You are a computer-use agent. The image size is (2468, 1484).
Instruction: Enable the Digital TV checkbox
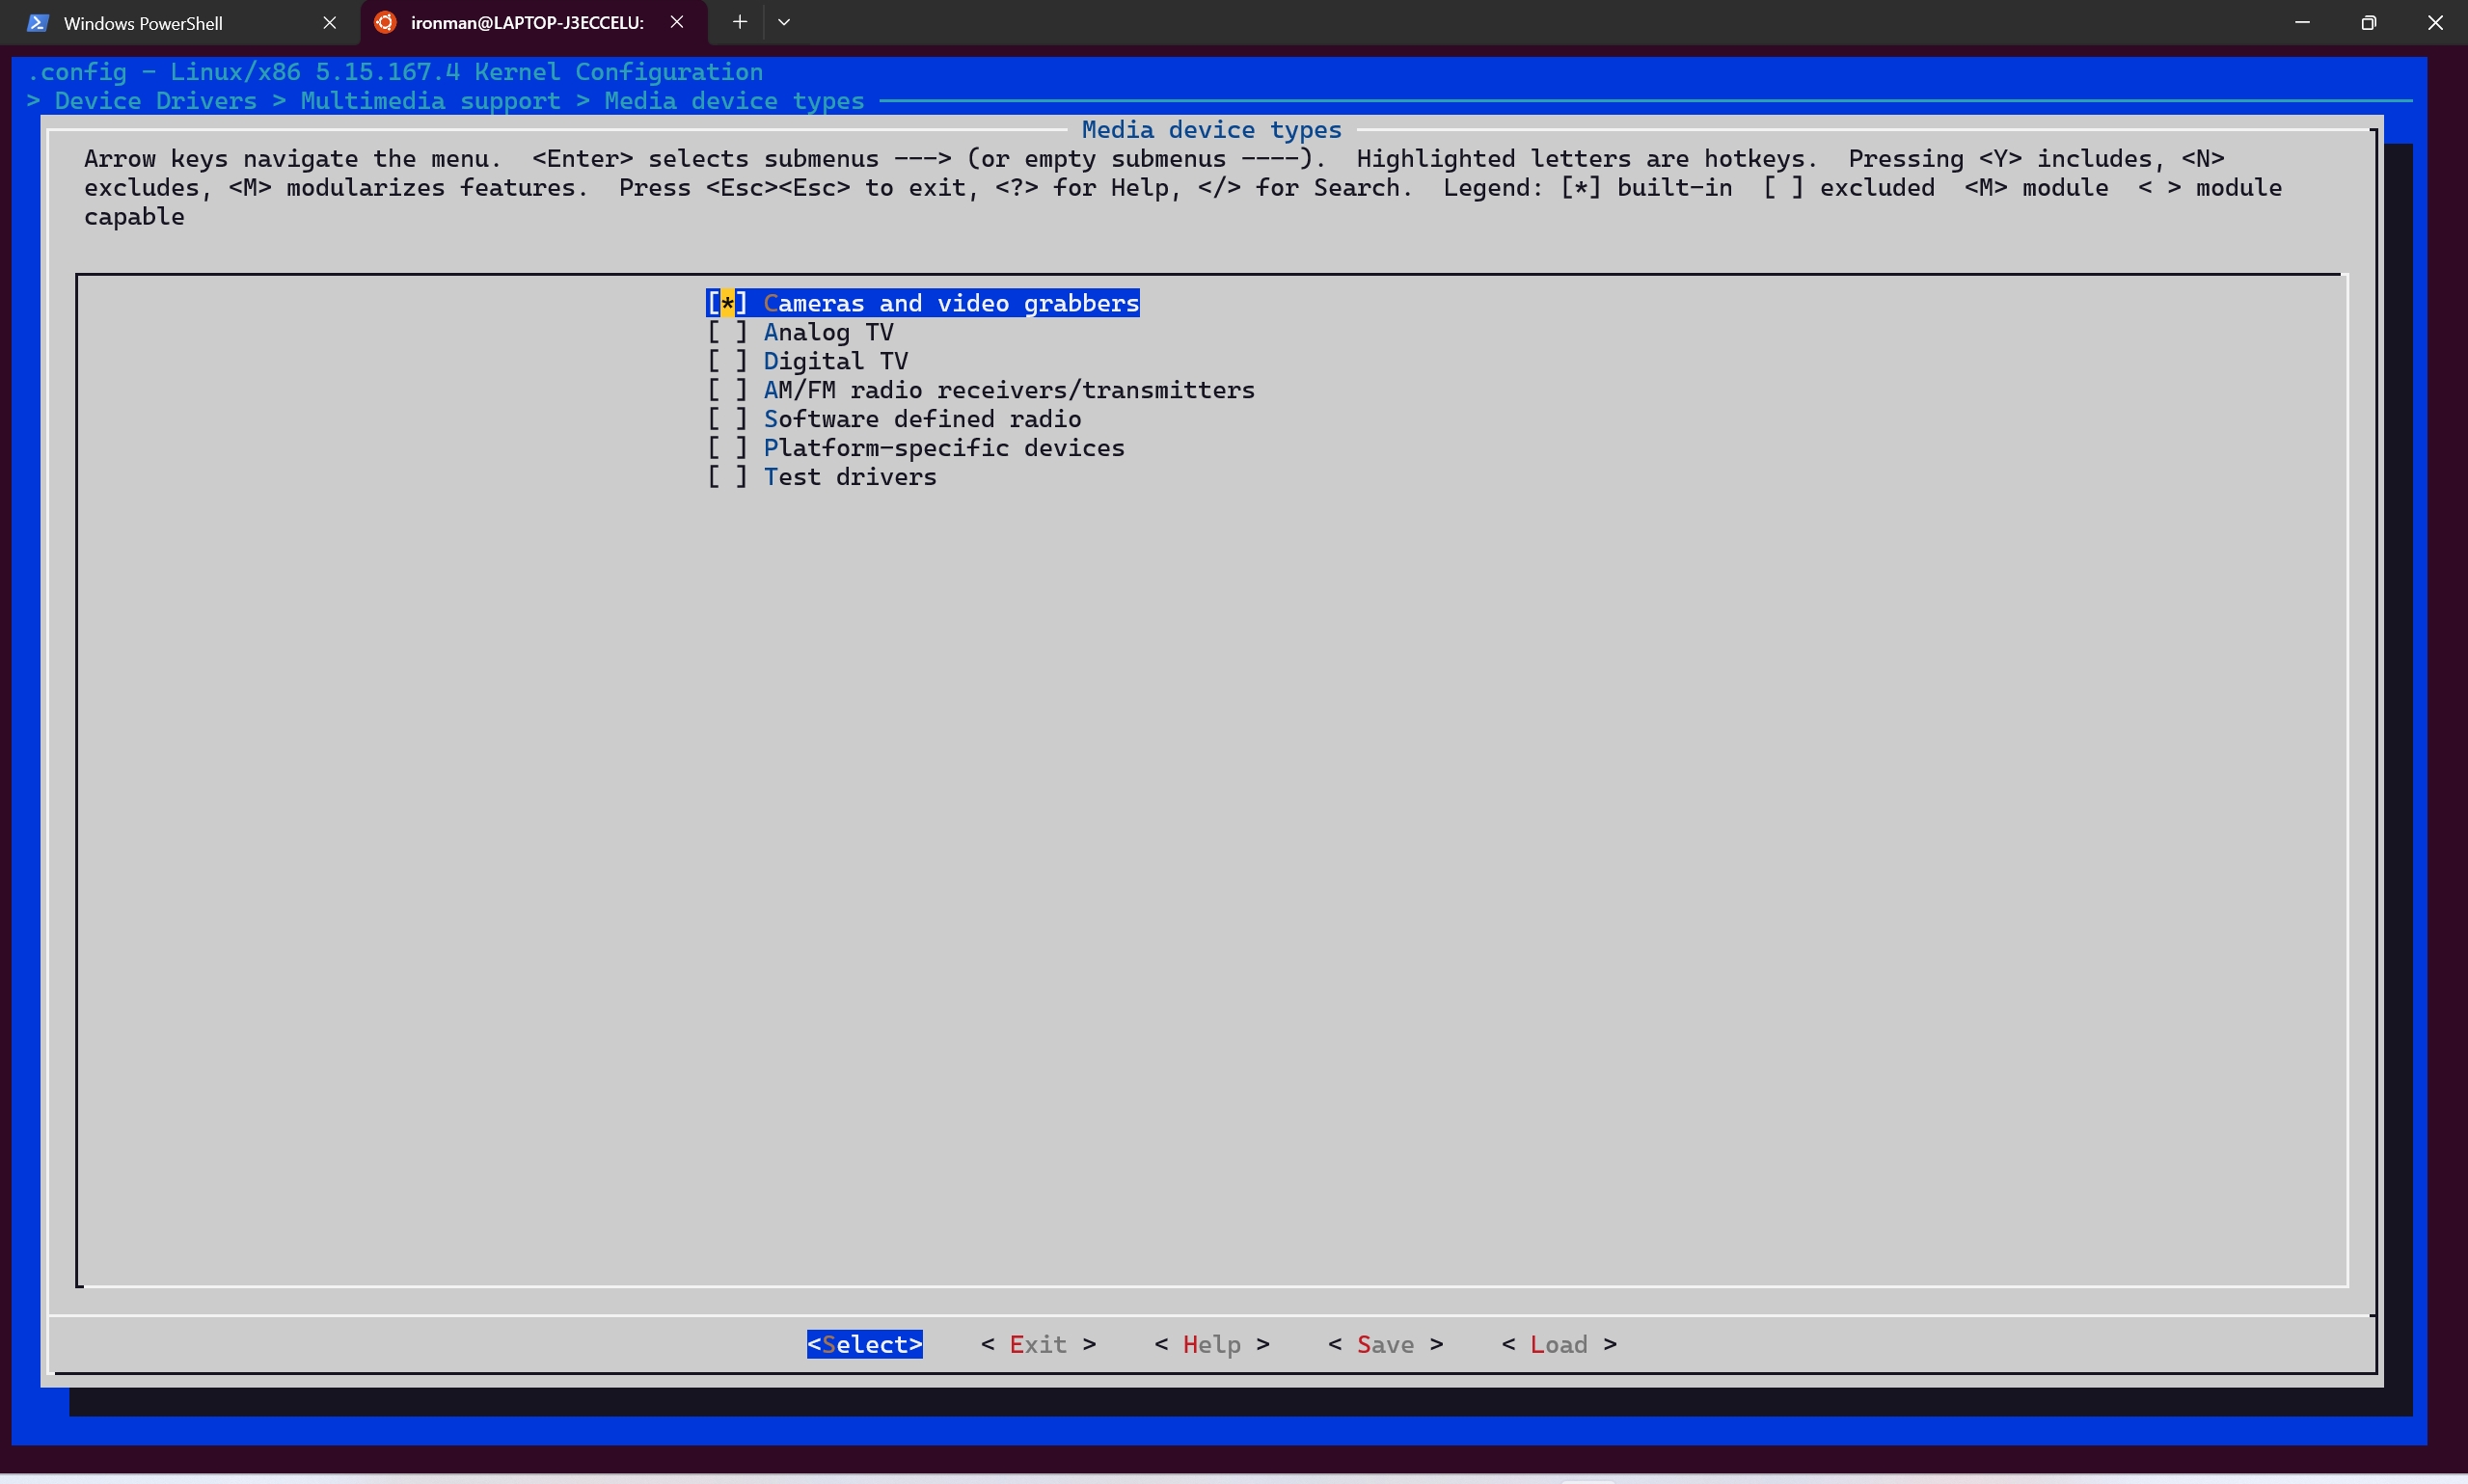[x=727, y=361]
